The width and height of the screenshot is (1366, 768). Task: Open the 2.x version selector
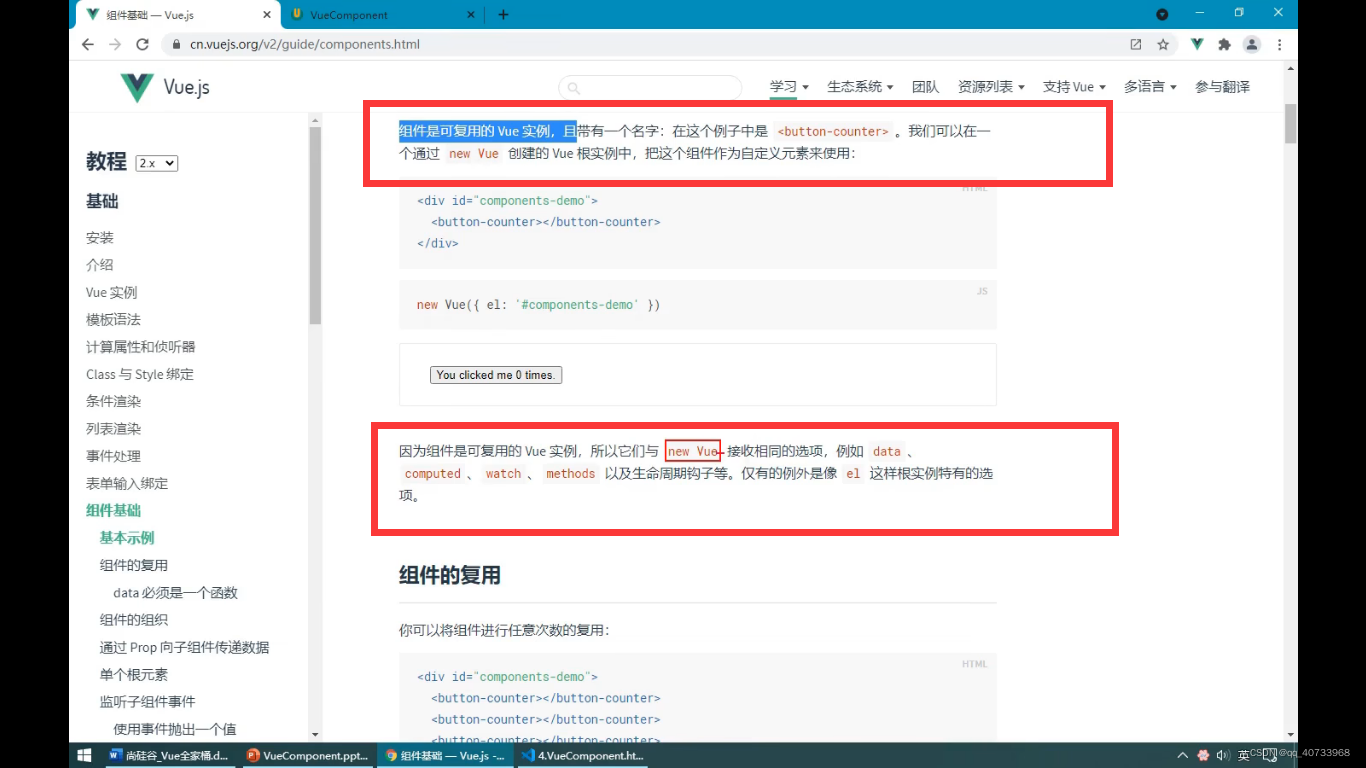157,163
